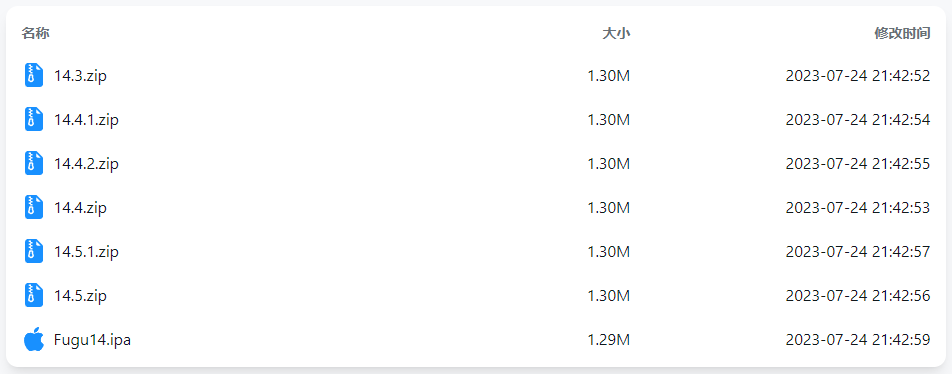
Task: Click the zip icon beside 14.5.zip
Action: point(34,296)
